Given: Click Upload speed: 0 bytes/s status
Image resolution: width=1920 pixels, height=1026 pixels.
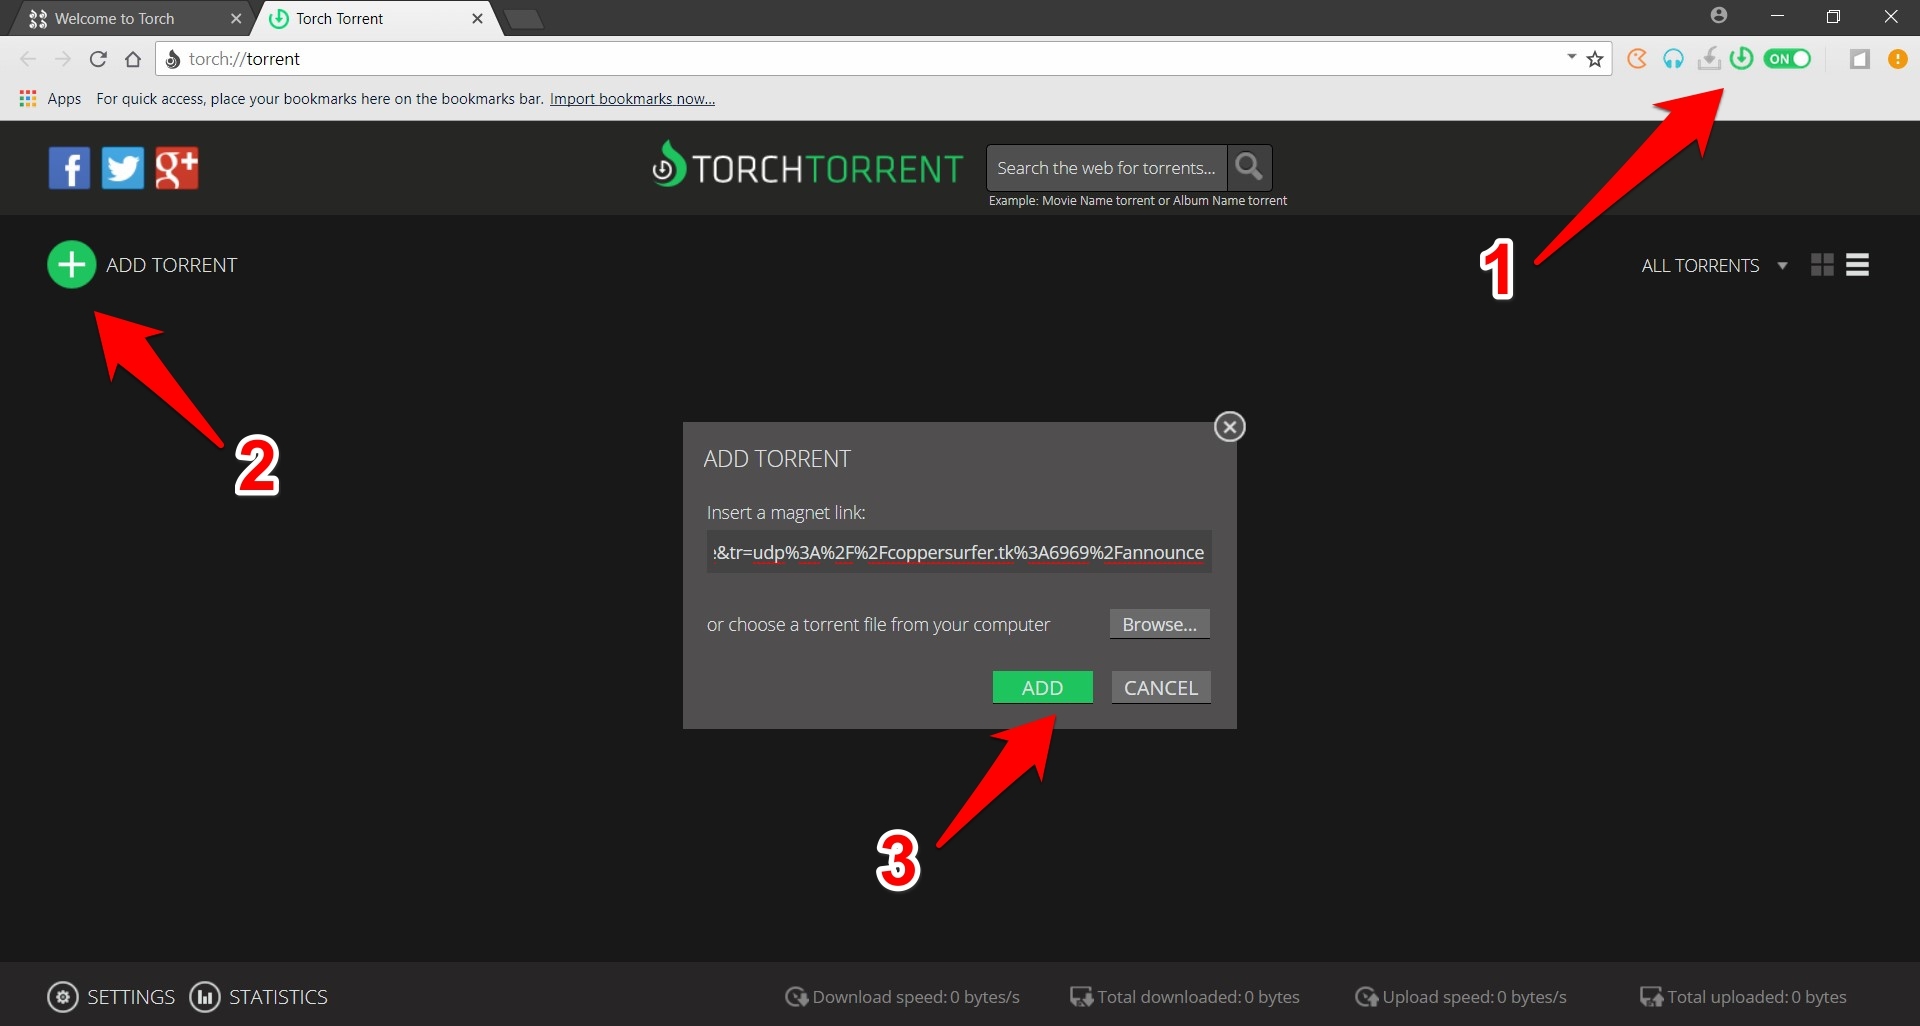Looking at the screenshot, I should [x=1461, y=997].
